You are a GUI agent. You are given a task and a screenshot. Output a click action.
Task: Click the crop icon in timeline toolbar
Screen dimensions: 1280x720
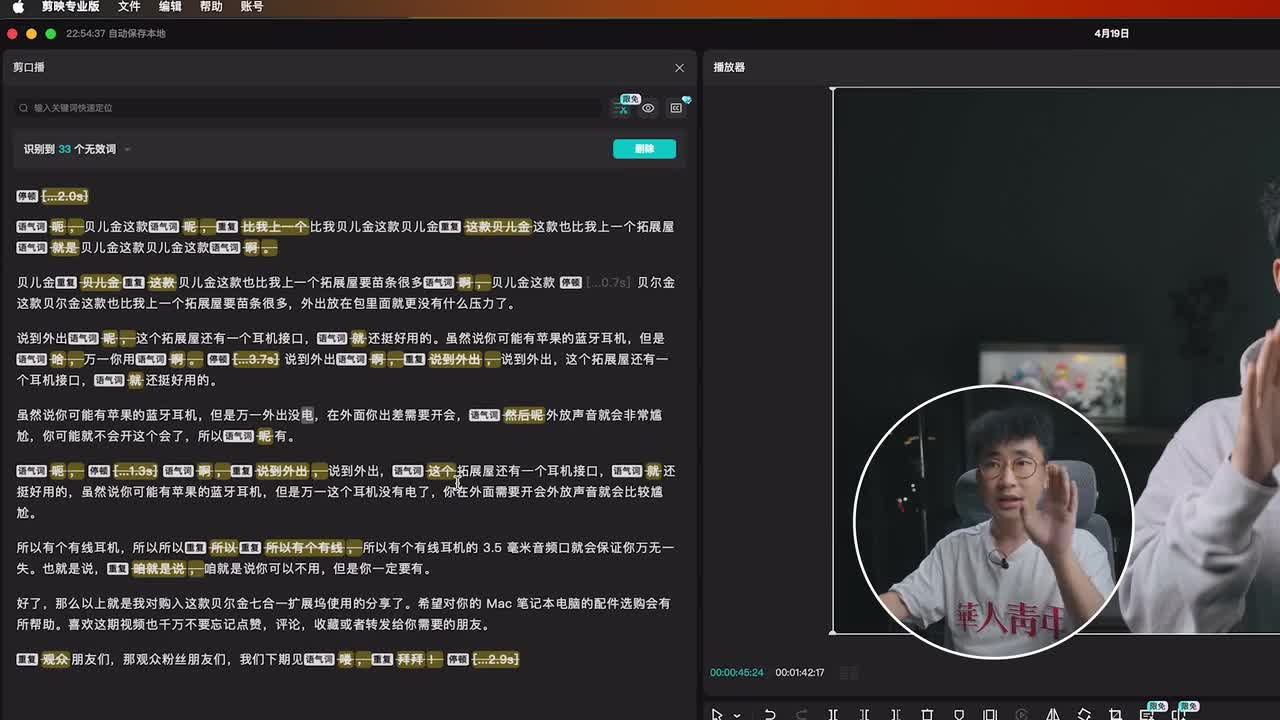click(x=1115, y=714)
